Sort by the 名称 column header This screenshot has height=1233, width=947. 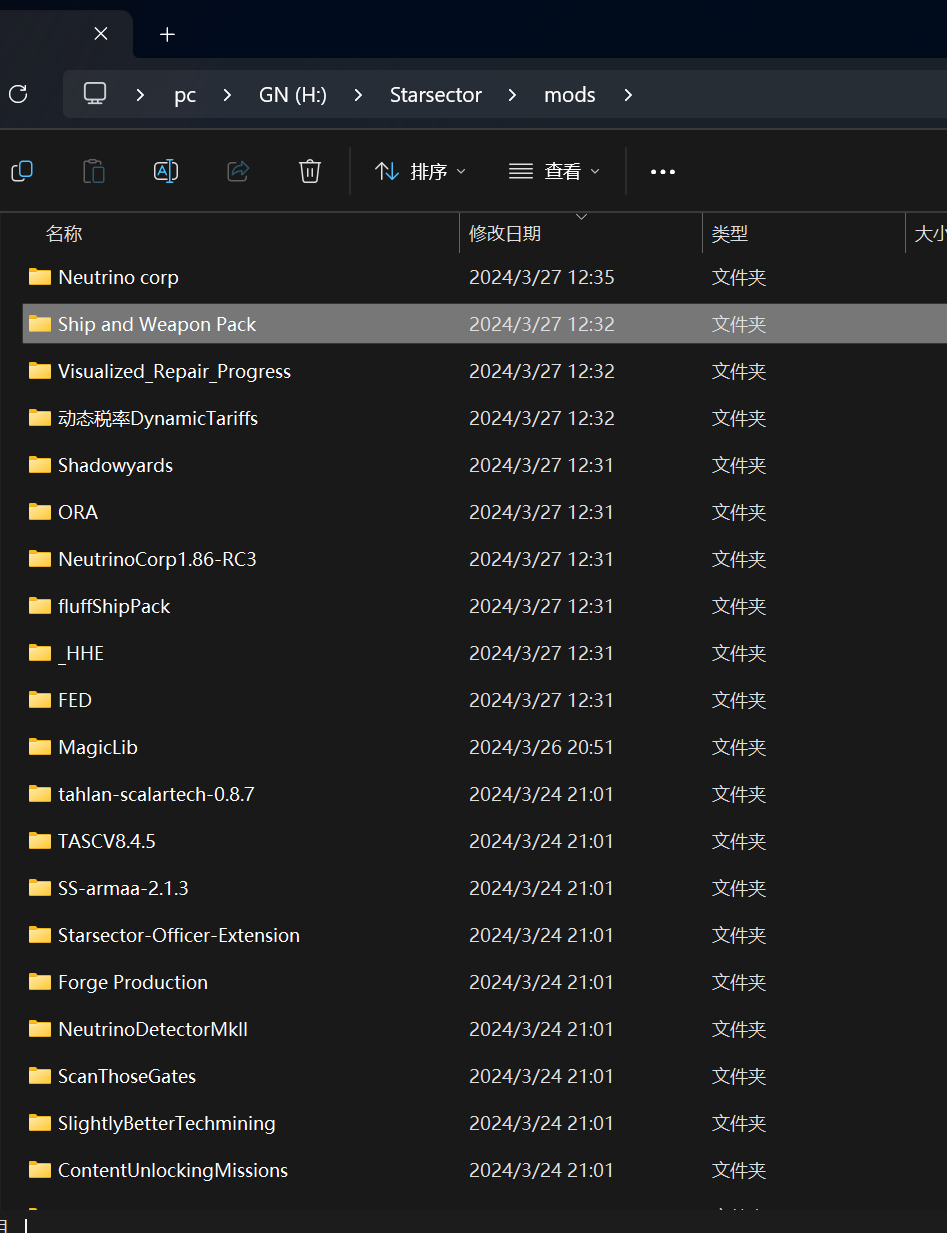click(x=64, y=234)
